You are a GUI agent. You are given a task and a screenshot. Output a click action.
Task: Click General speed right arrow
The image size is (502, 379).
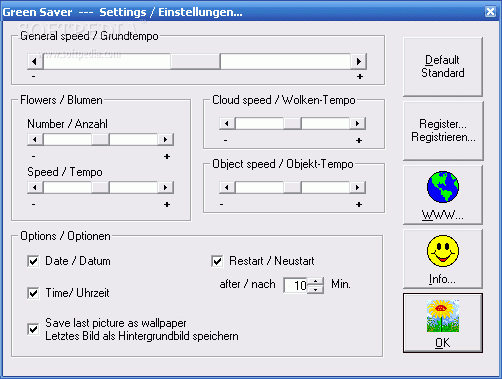(359, 61)
